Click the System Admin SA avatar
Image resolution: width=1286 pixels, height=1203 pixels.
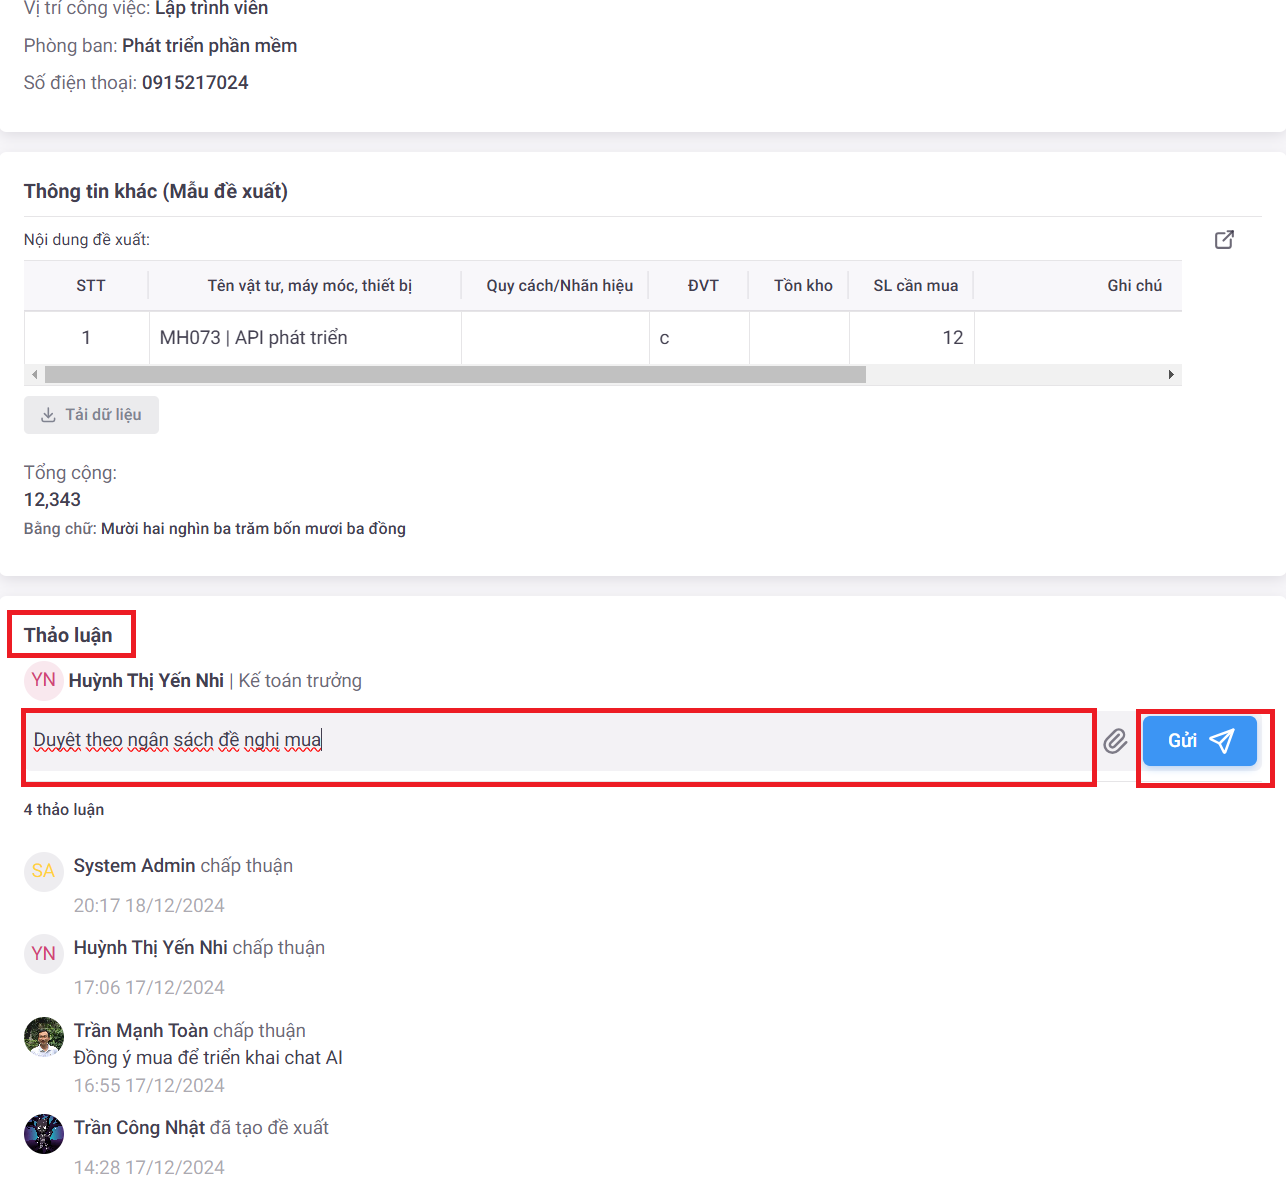43,871
